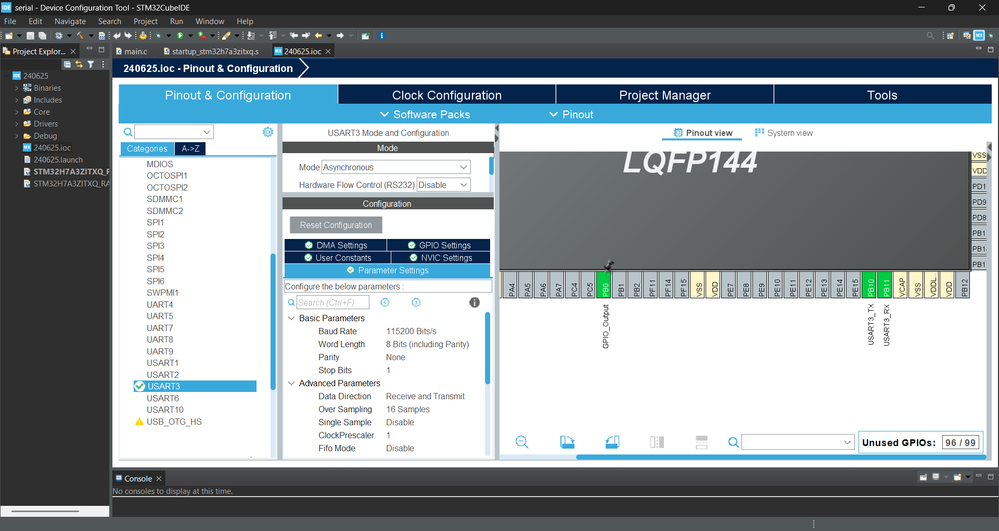Screen dimensions: 999x531
Task: Click the green PB11 pin USART3_RX
Action: 885,285
